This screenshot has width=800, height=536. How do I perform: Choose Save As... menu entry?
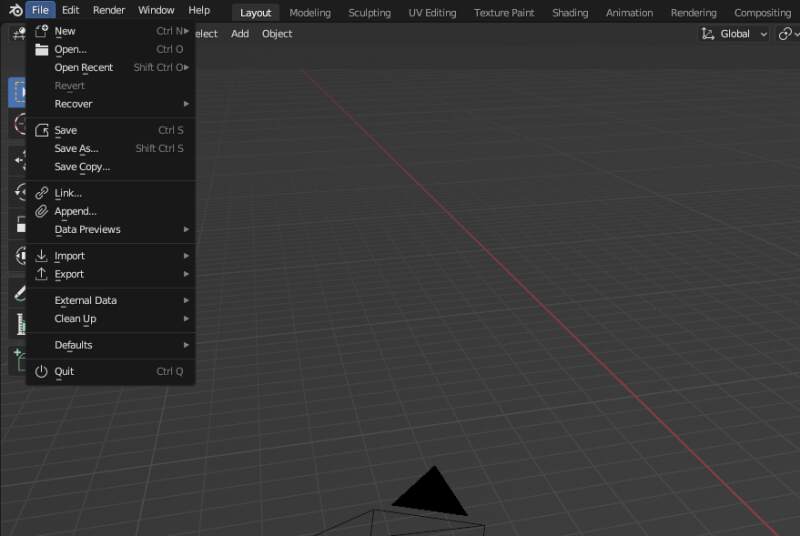pyautogui.click(x=111, y=148)
